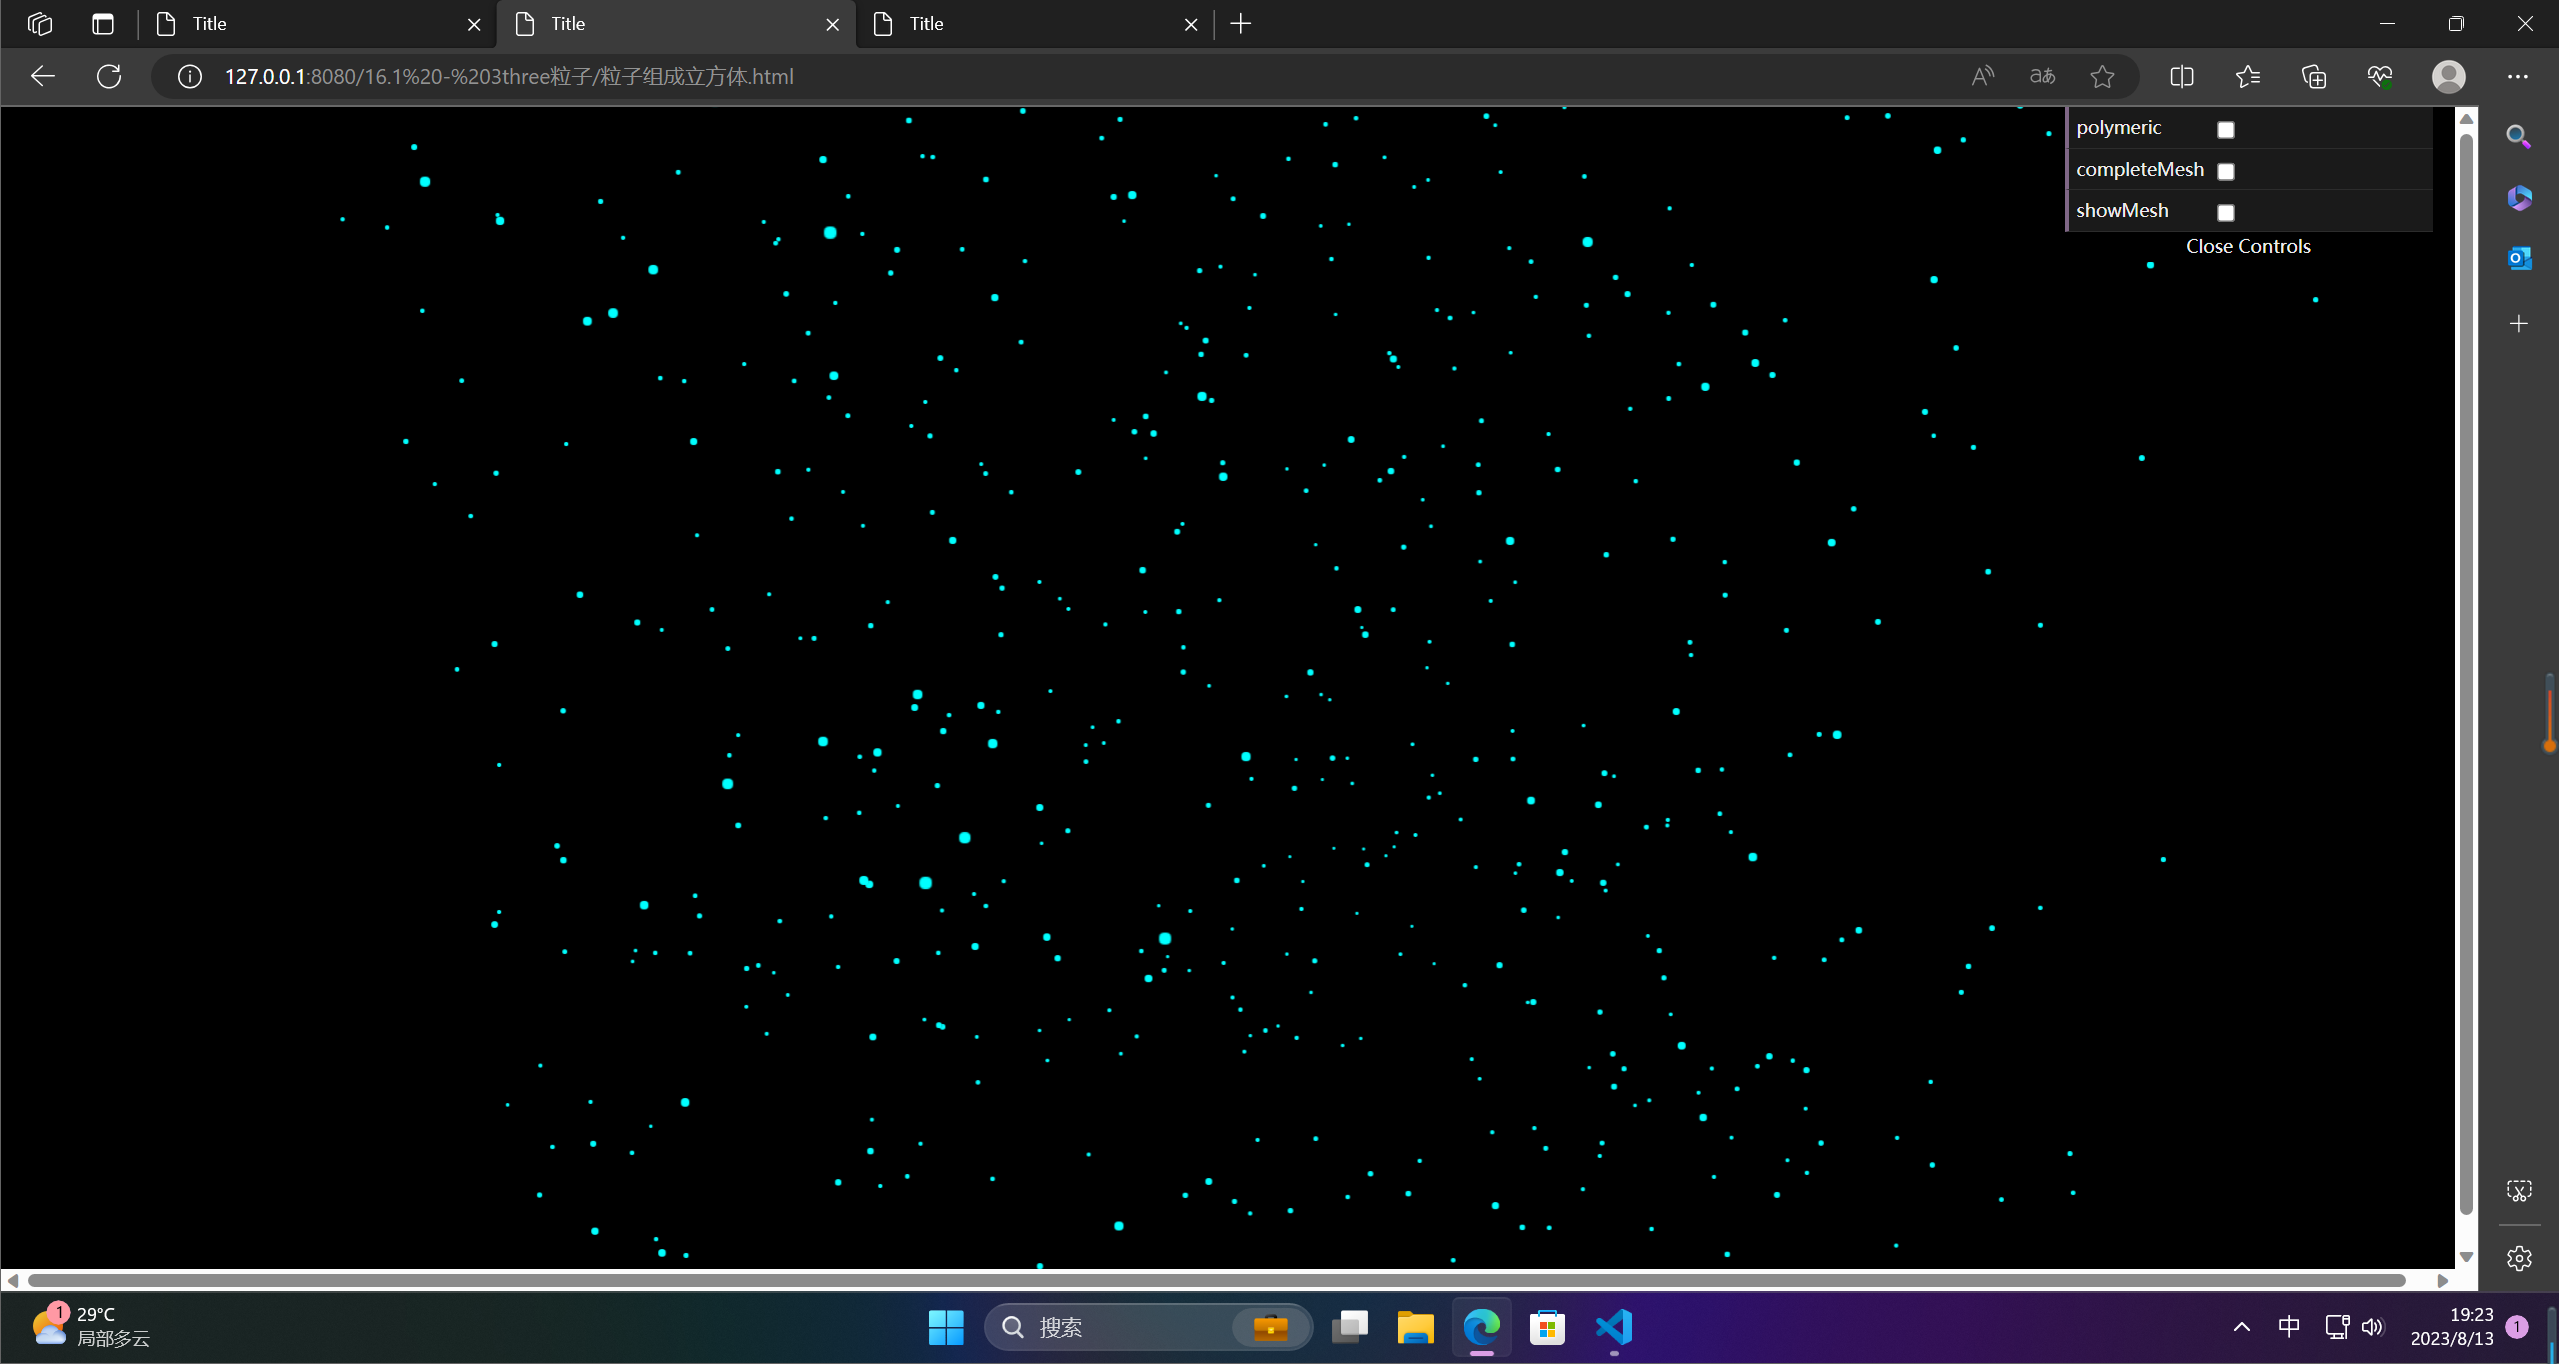Viewport: 2559px width, 1364px height.
Task: Open the Collections icon in toolbar
Action: (2314, 77)
